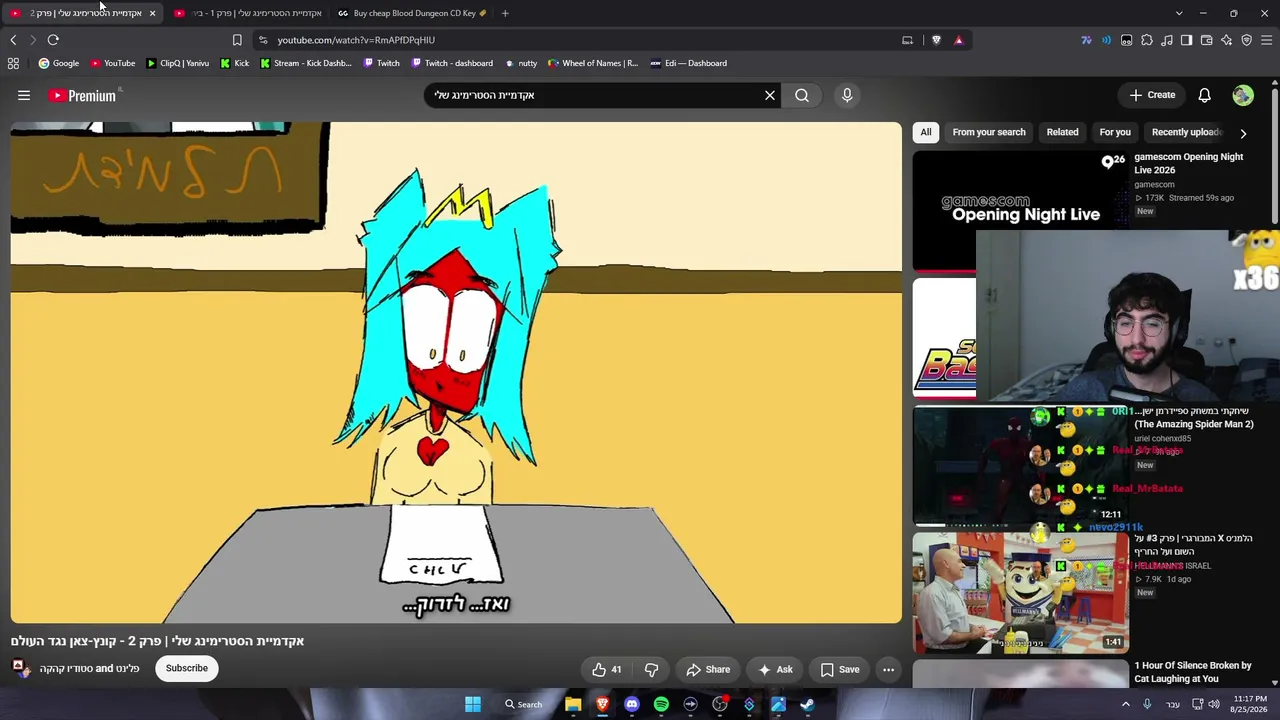
Task: Like the video with thumbs up
Action: coord(606,669)
